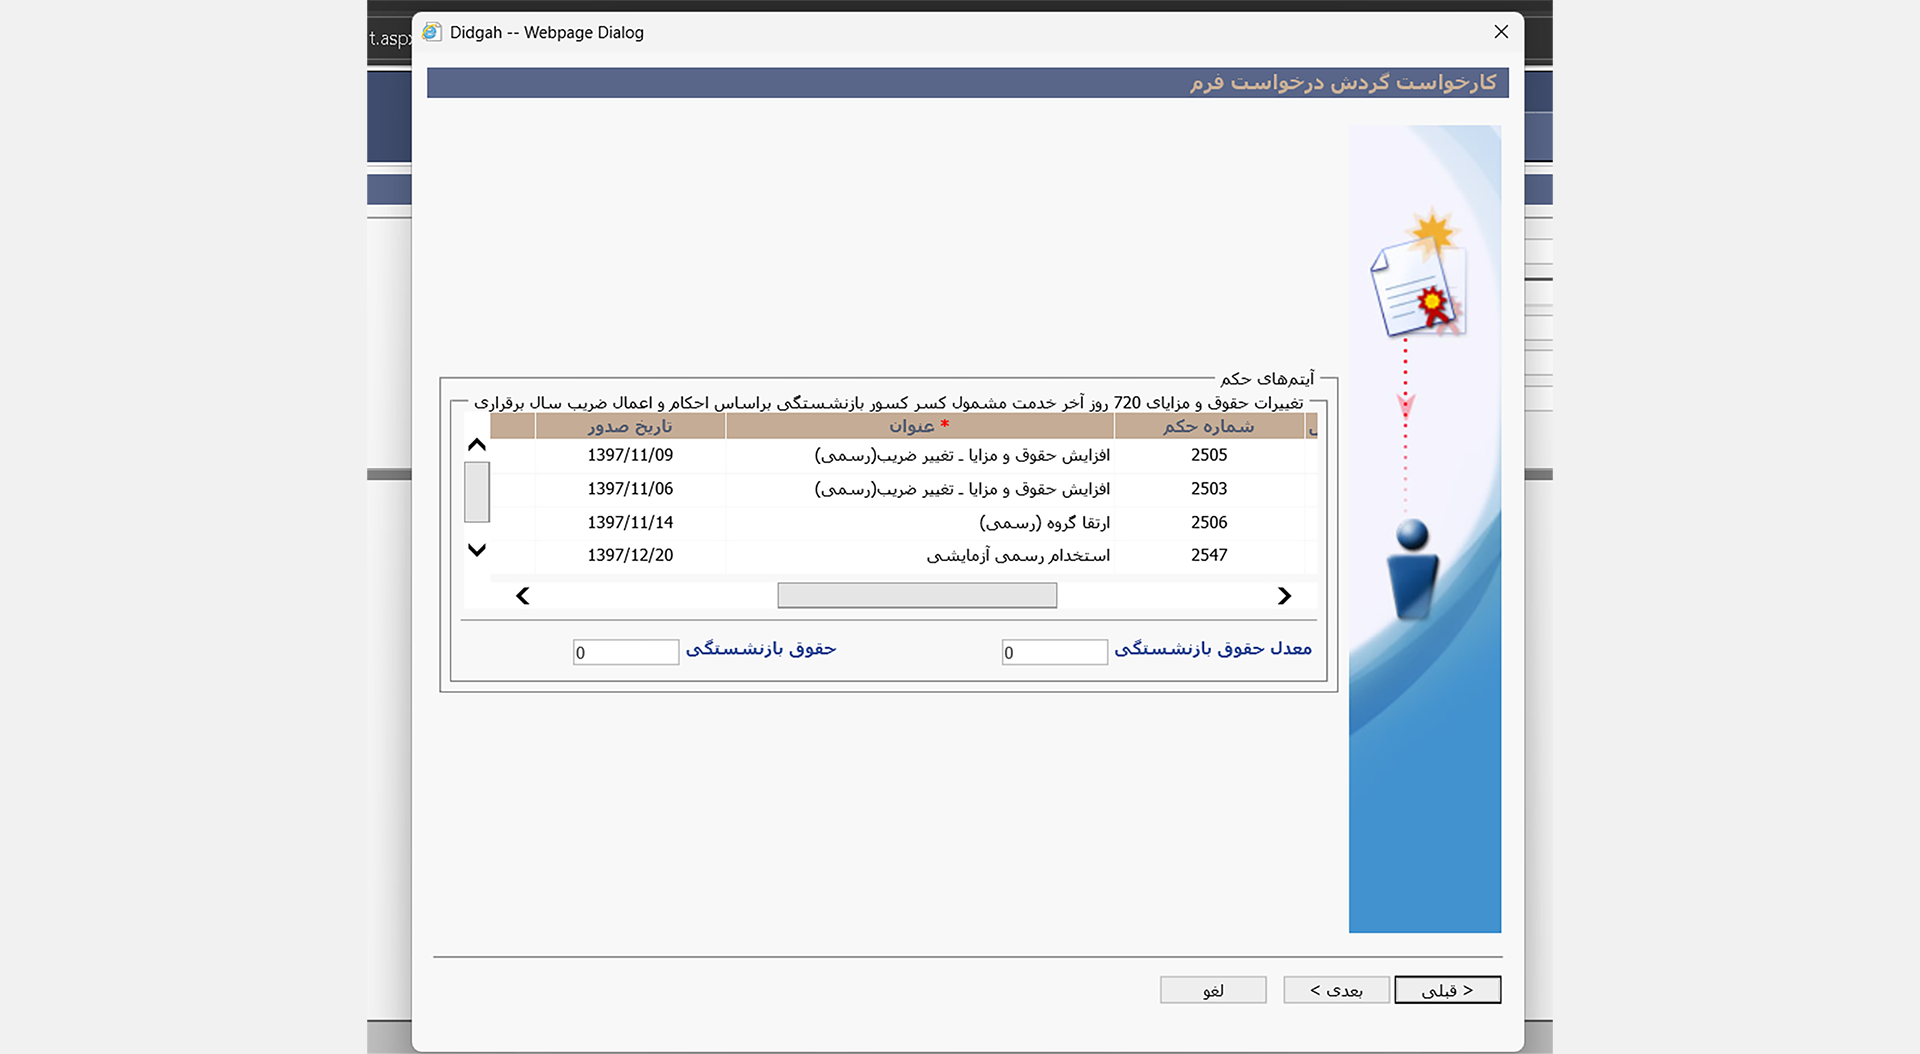Click the Internet Explorer icon in the title bar
The image size is (1920, 1054).
coord(432,32)
